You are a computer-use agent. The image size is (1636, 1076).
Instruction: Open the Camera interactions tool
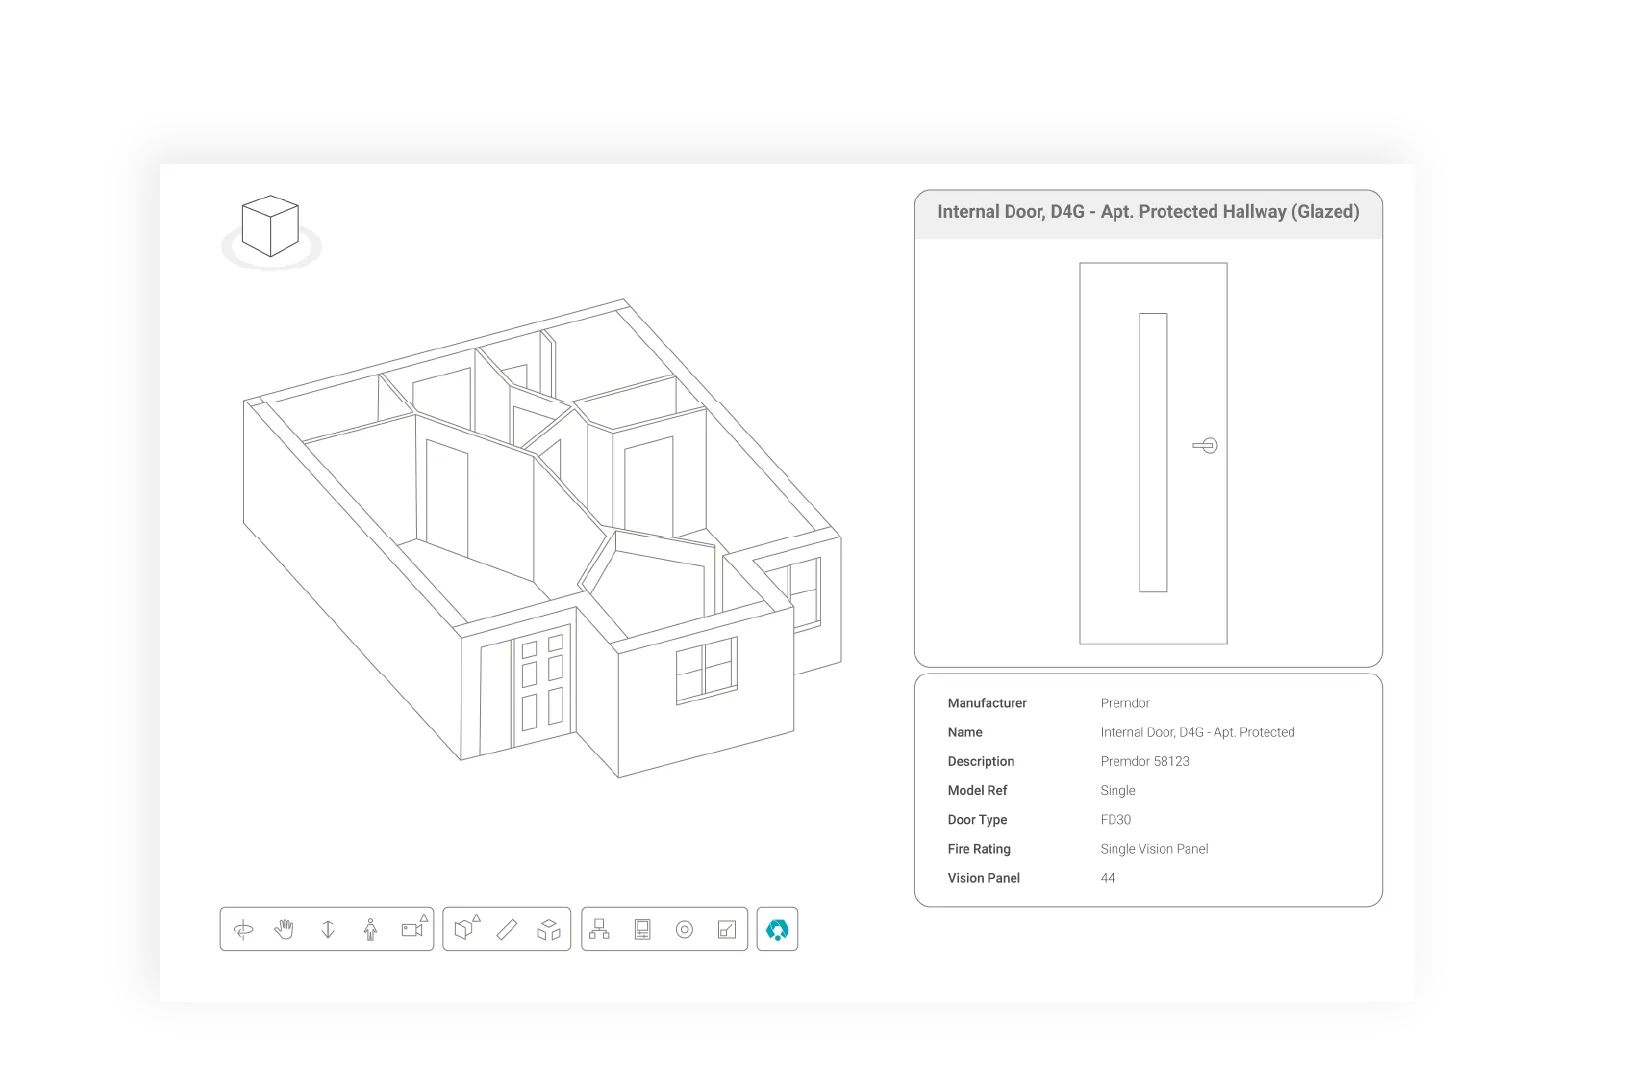414,927
